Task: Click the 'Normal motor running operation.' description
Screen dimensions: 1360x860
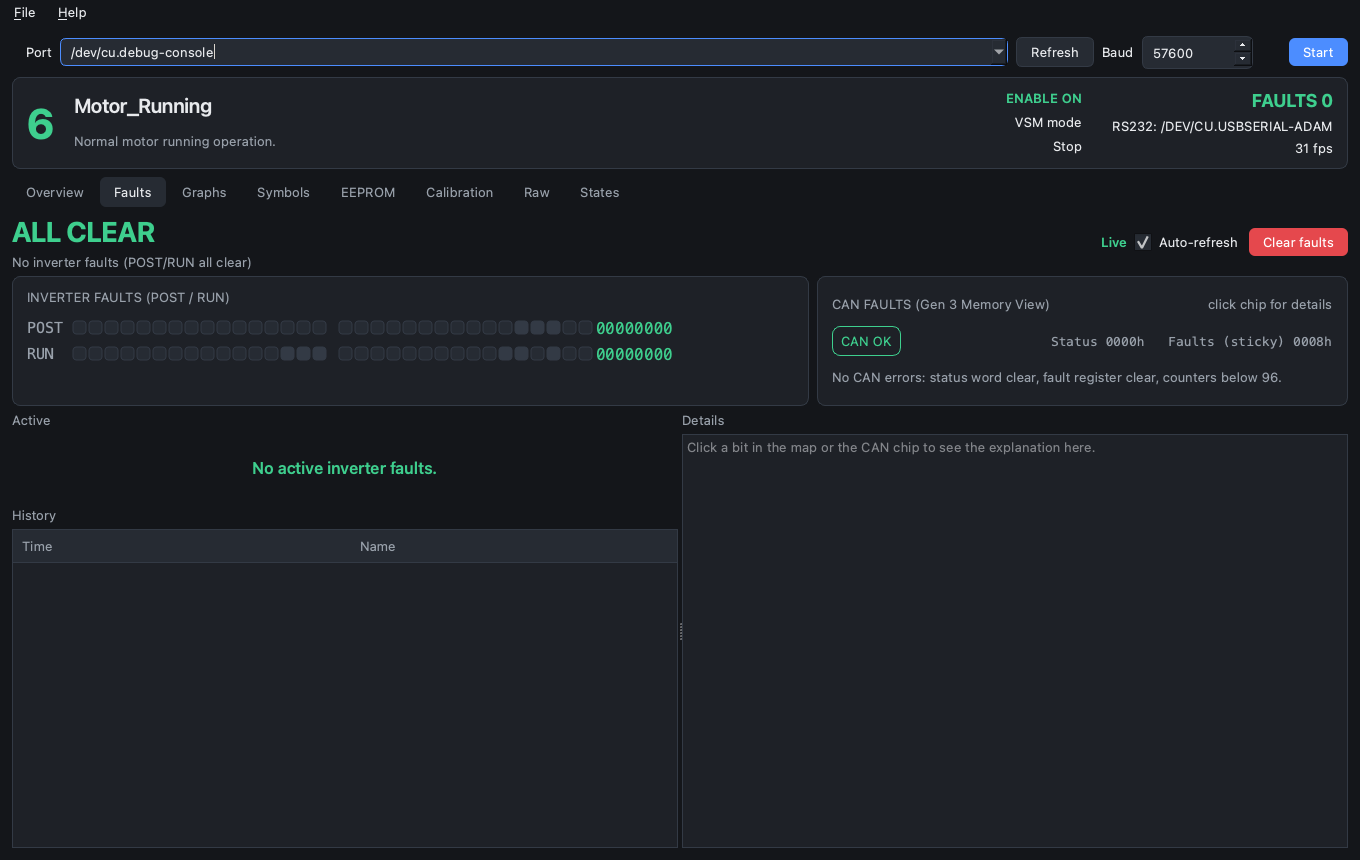Action: point(175,141)
